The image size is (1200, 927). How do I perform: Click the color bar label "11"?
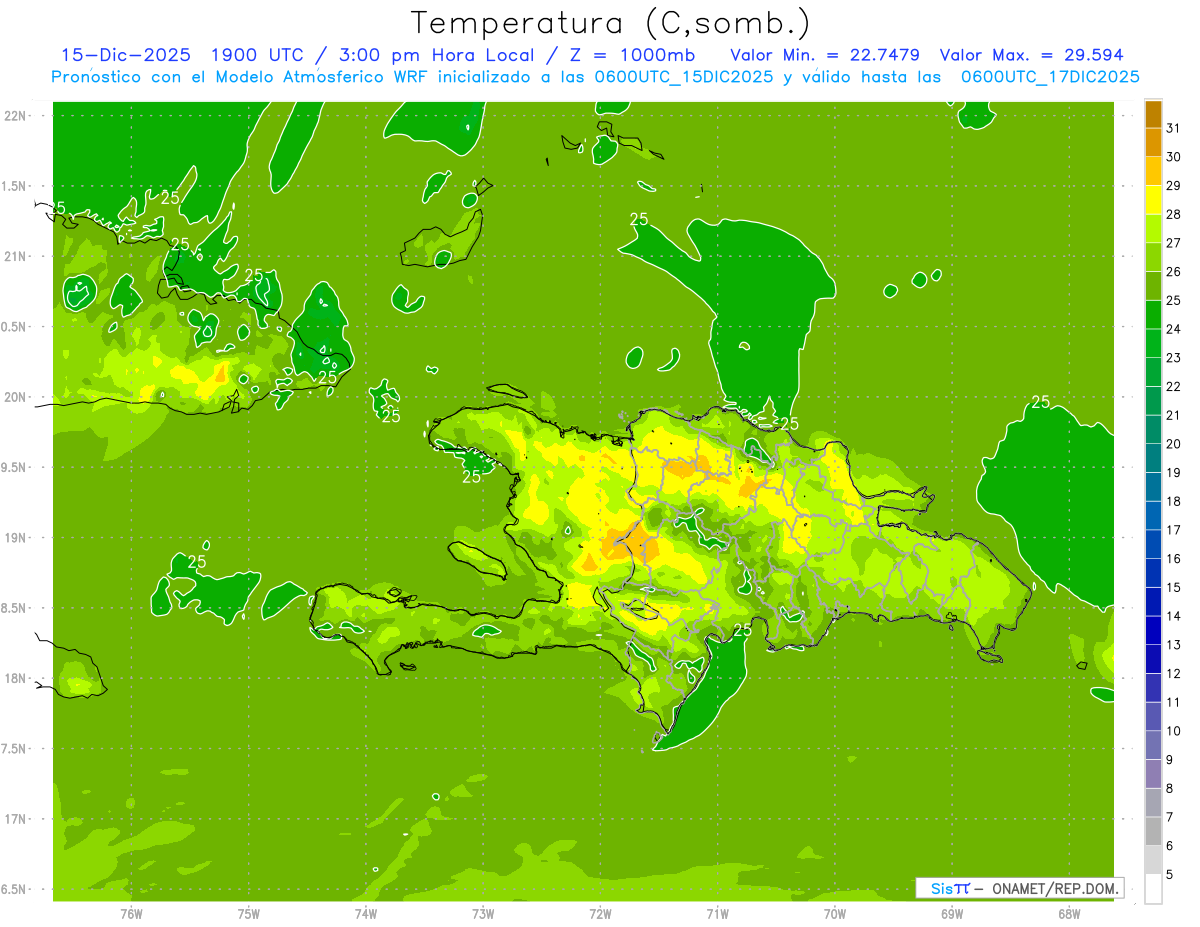(1174, 702)
